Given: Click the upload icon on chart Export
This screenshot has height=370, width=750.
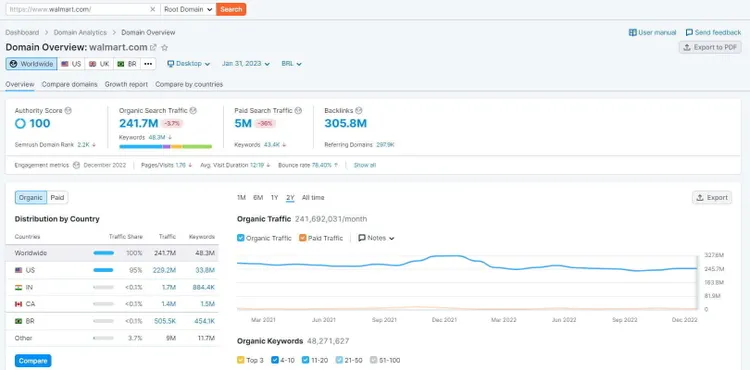Looking at the screenshot, I should (700, 197).
